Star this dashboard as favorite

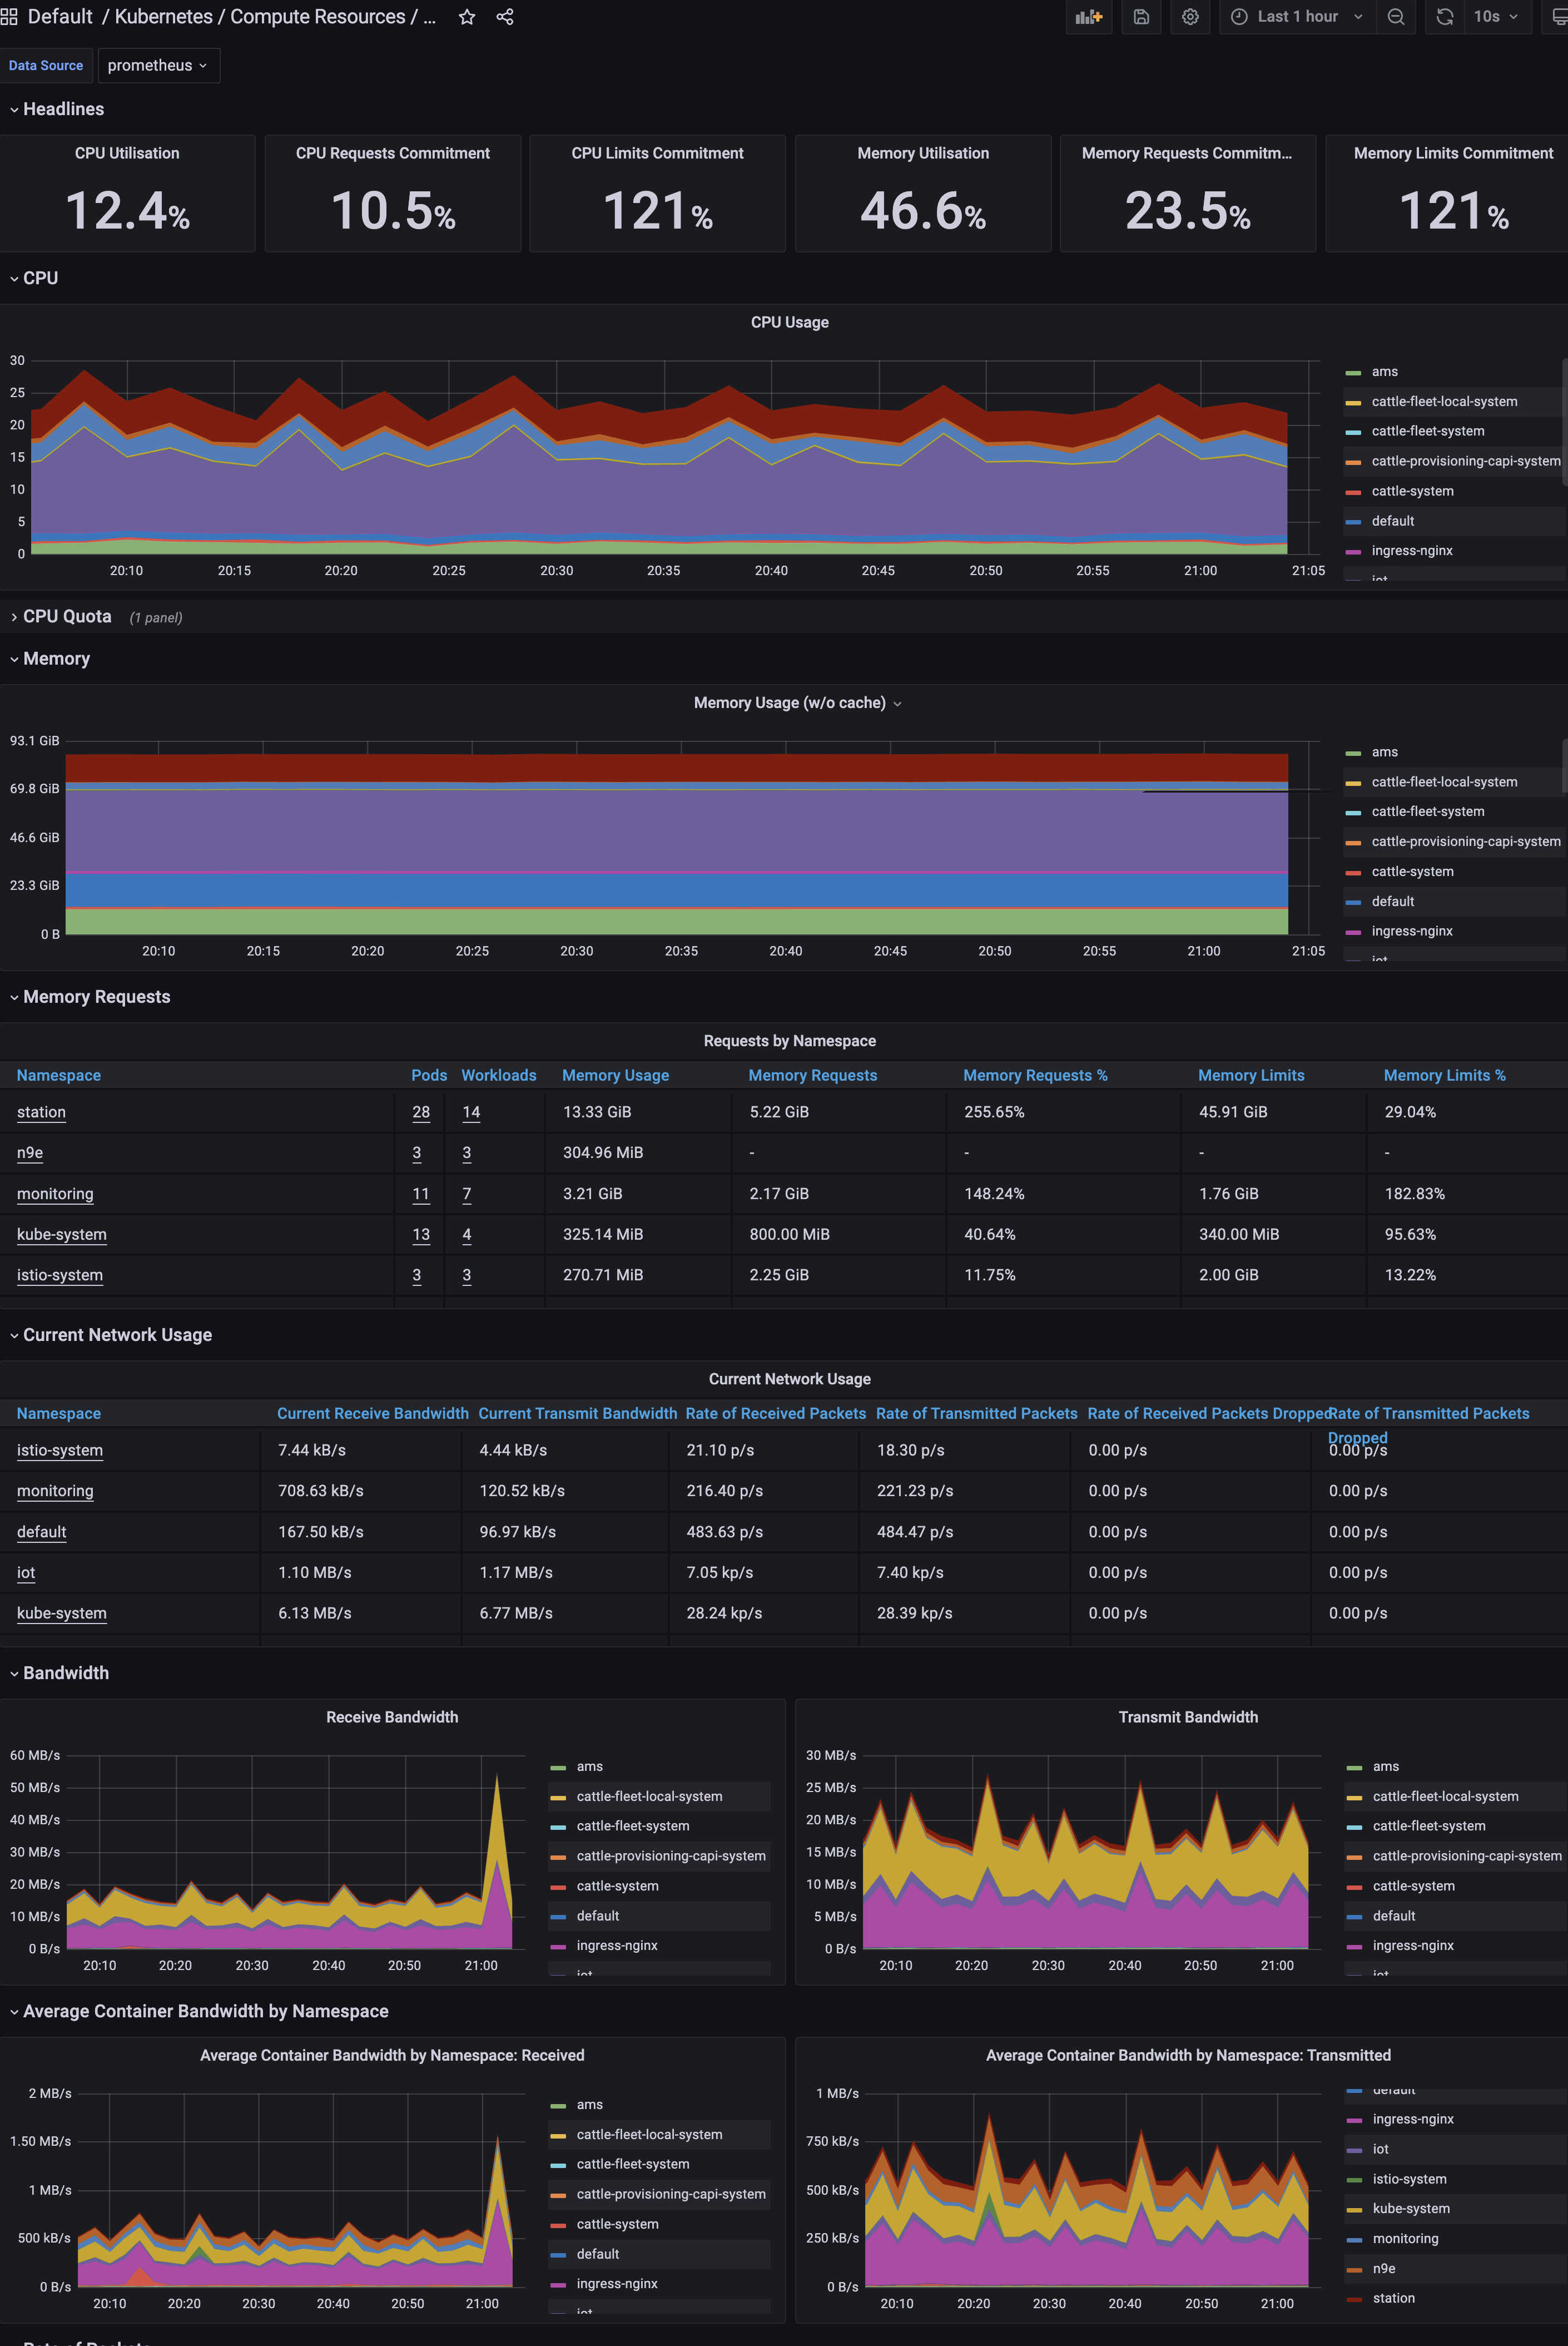tap(467, 17)
